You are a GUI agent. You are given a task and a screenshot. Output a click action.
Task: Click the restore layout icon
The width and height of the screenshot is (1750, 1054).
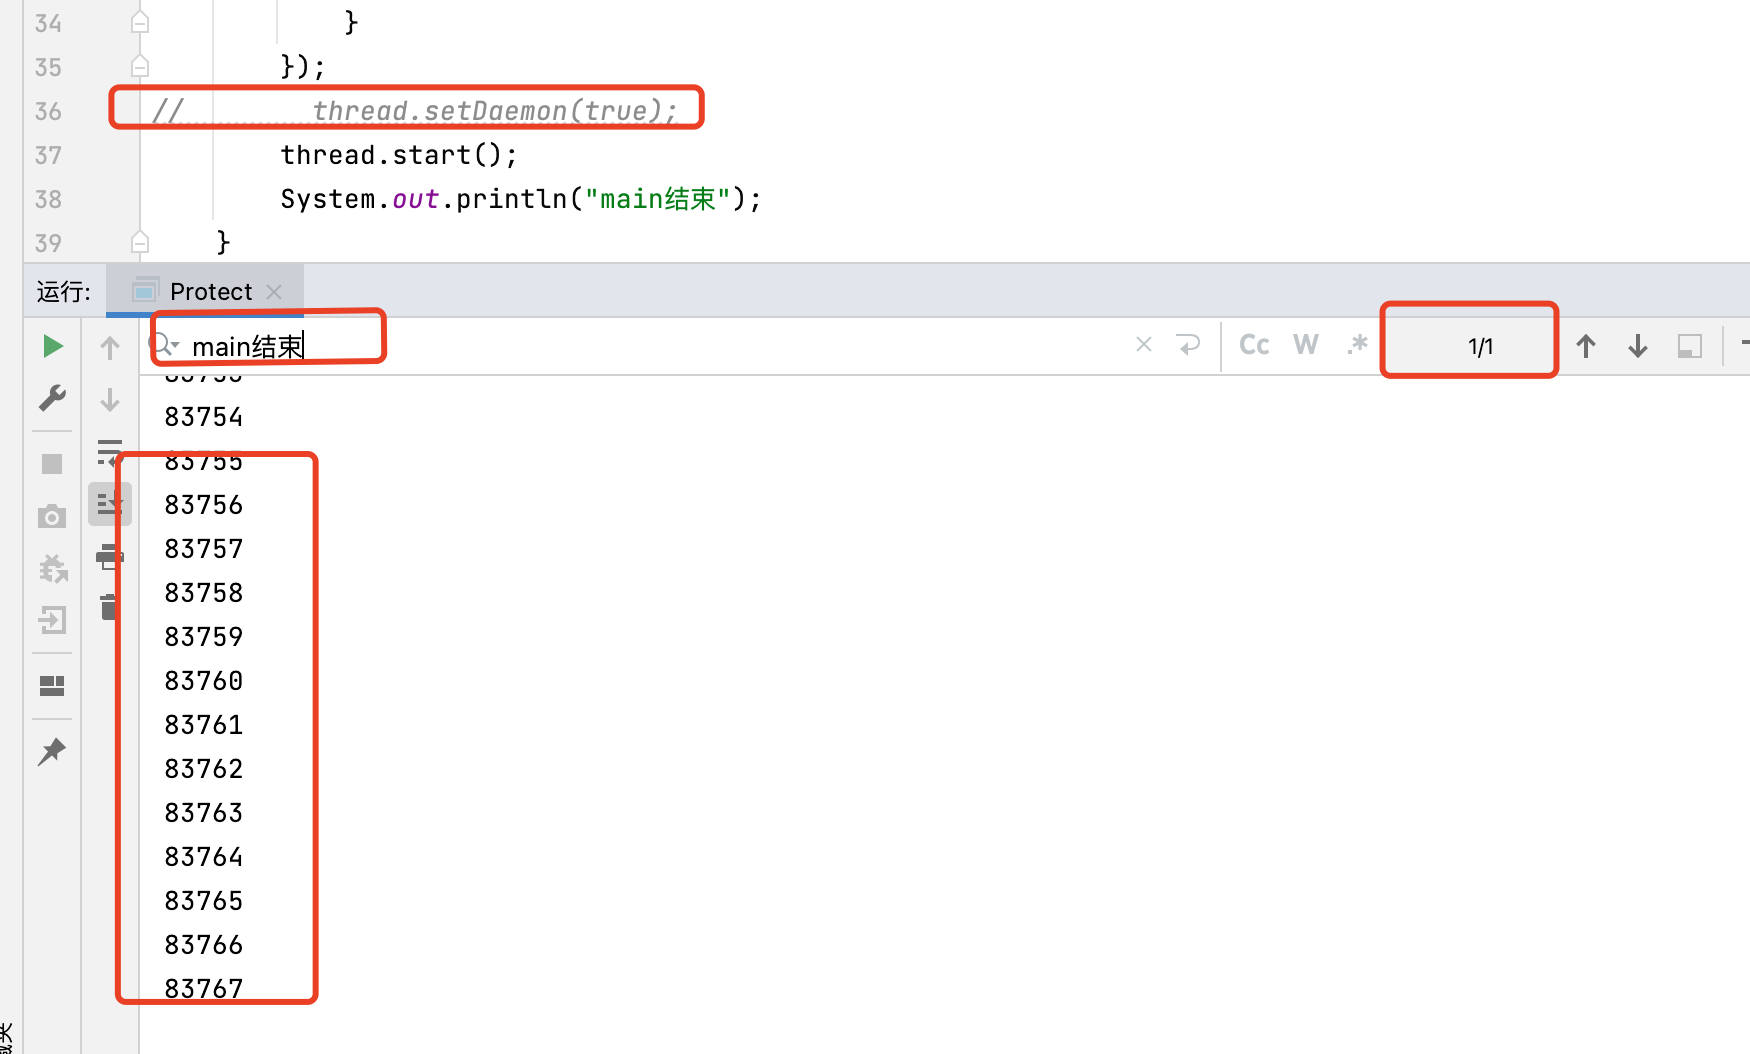coord(52,686)
